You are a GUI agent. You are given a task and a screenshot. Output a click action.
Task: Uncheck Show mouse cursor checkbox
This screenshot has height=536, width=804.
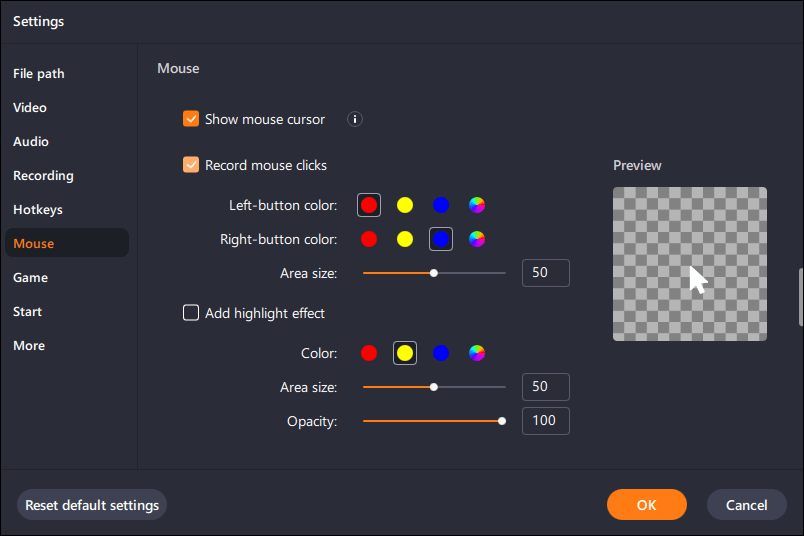pos(191,119)
